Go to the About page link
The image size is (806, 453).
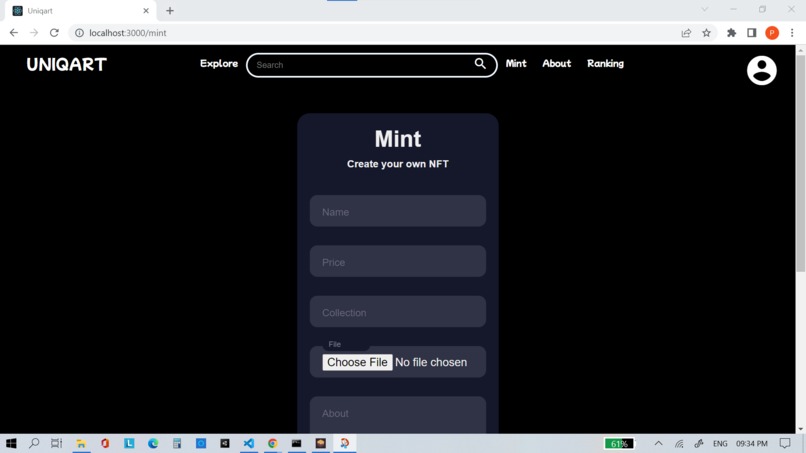(556, 64)
